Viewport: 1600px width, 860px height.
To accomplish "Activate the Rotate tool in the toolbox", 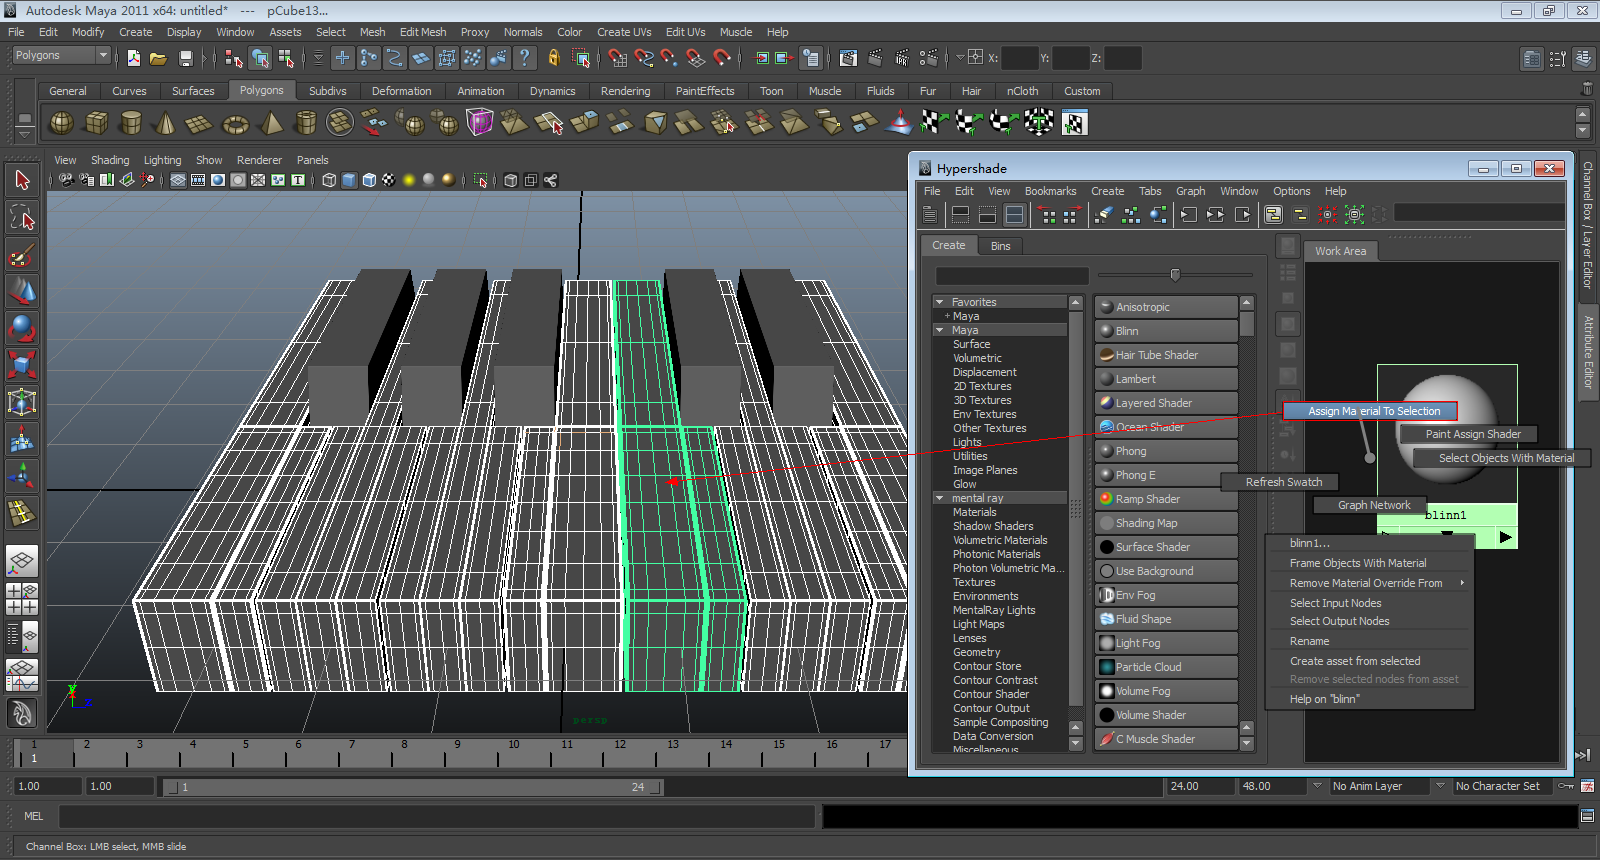I will click(x=22, y=328).
